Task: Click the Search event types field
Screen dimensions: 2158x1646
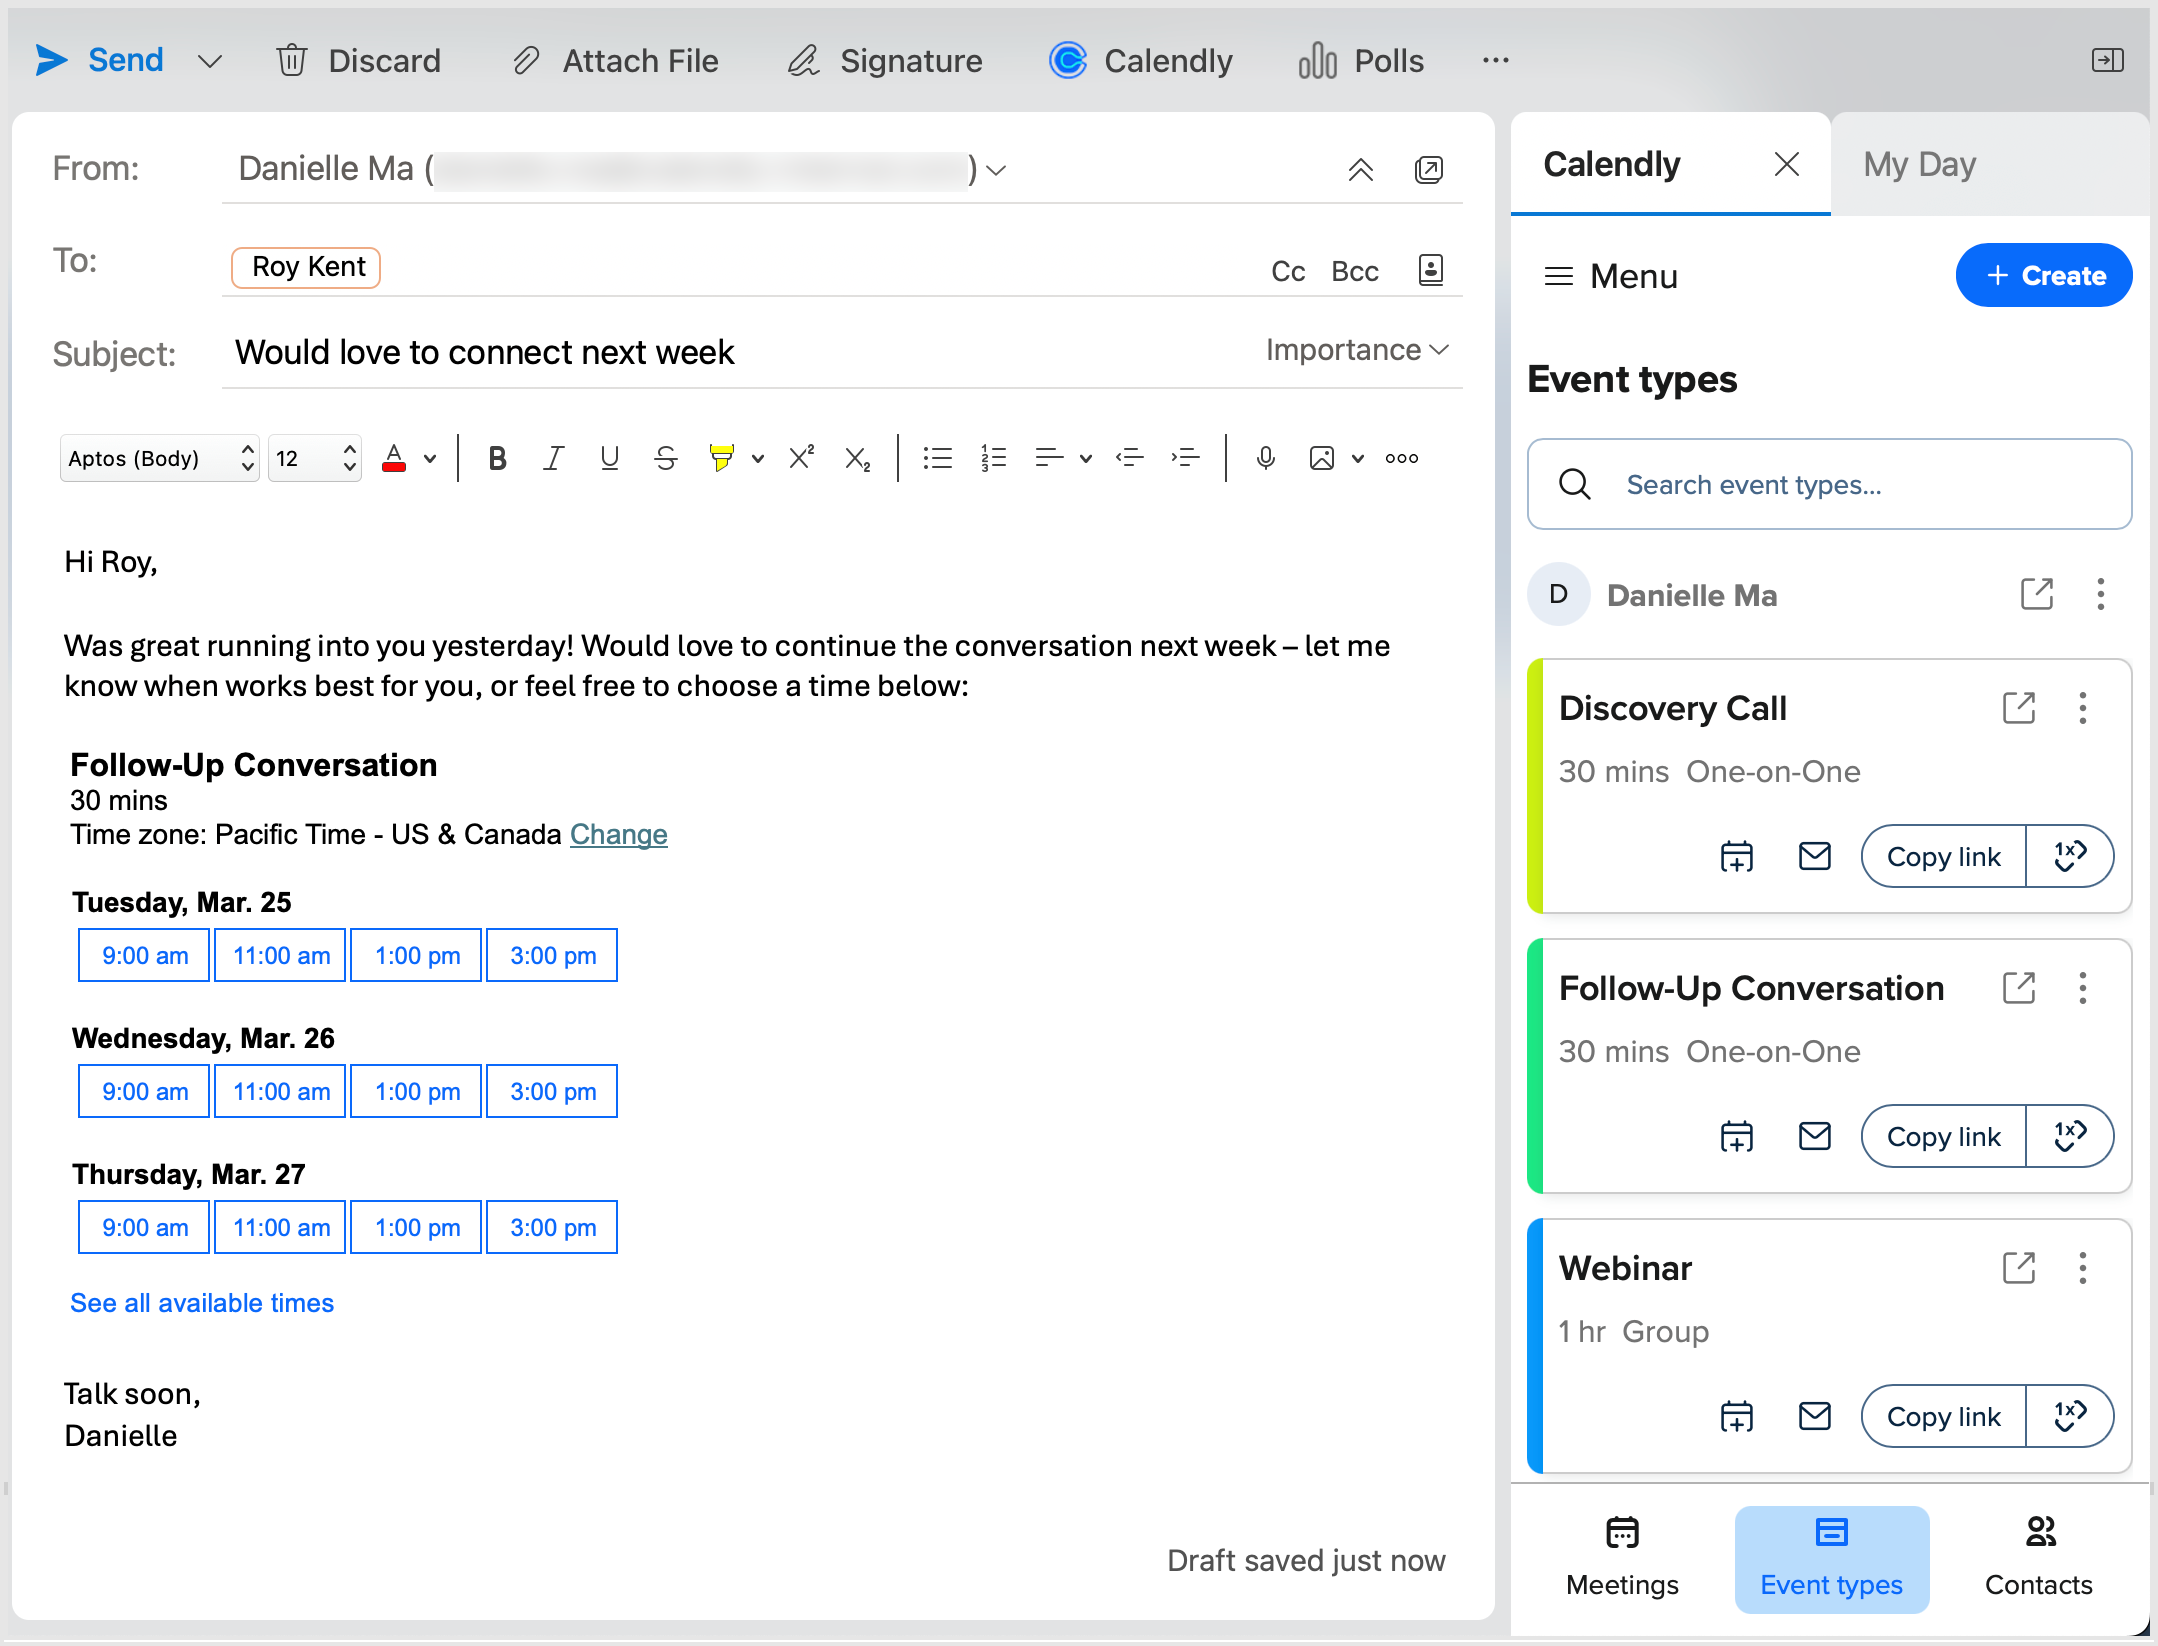Action: [x=1830, y=484]
